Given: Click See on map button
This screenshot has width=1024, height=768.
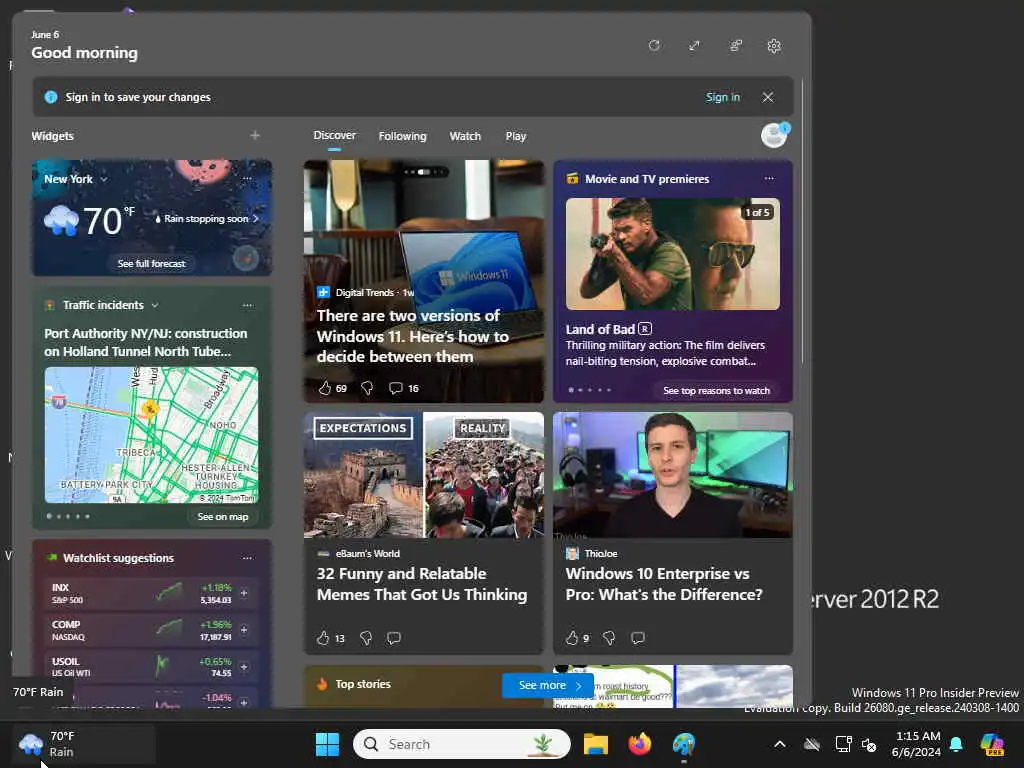Looking at the screenshot, I should 223,517.
